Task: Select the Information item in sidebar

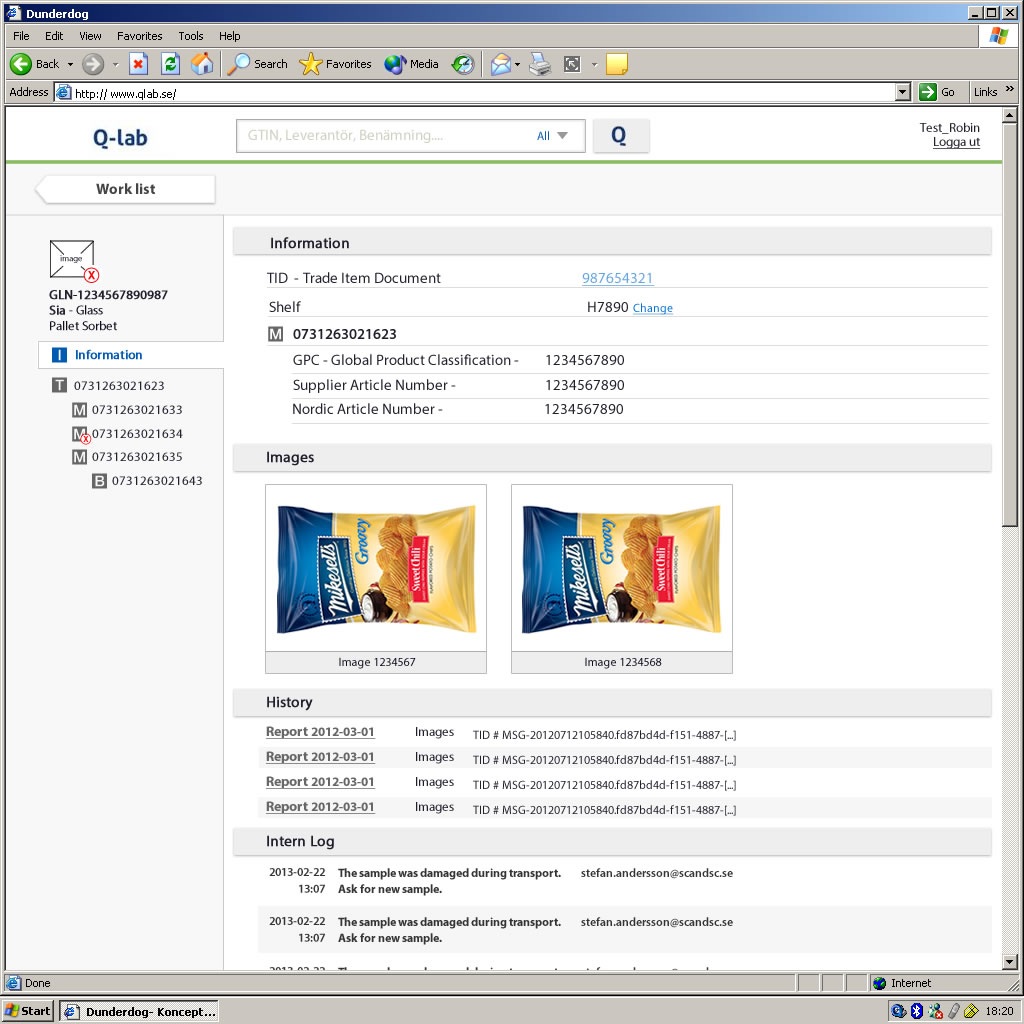Action: pyautogui.click(x=108, y=355)
